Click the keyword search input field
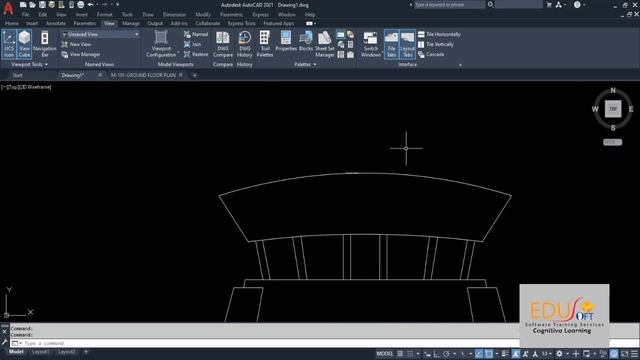This screenshot has height=360, width=640. pyautogui.click(x=450, y=5)
